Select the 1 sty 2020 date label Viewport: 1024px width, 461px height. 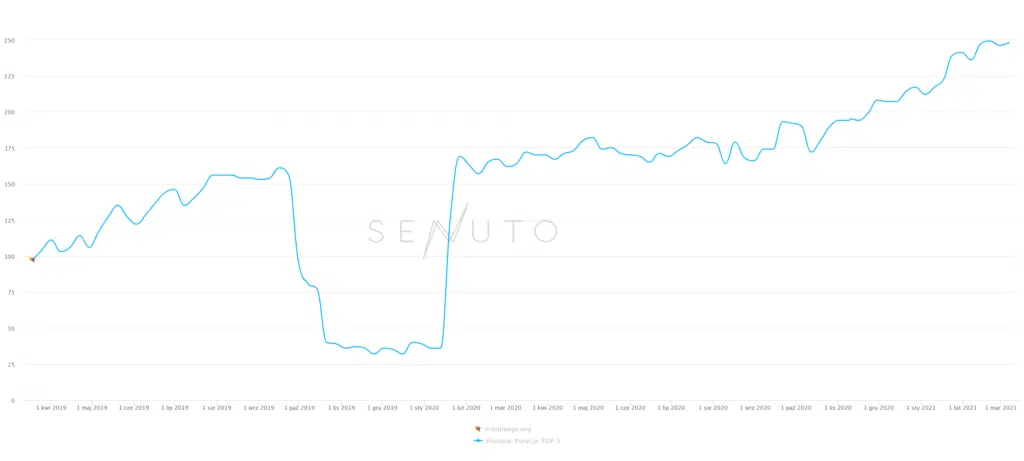[x=424, y=407]
